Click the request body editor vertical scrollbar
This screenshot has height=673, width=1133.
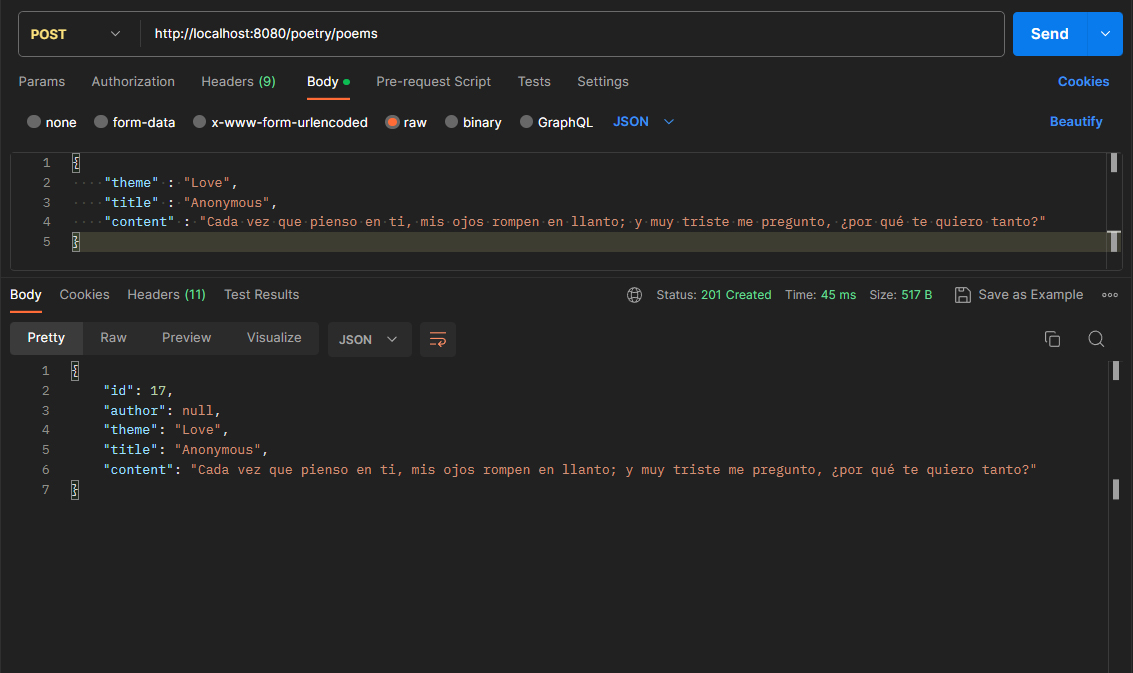pos(1113,210)
